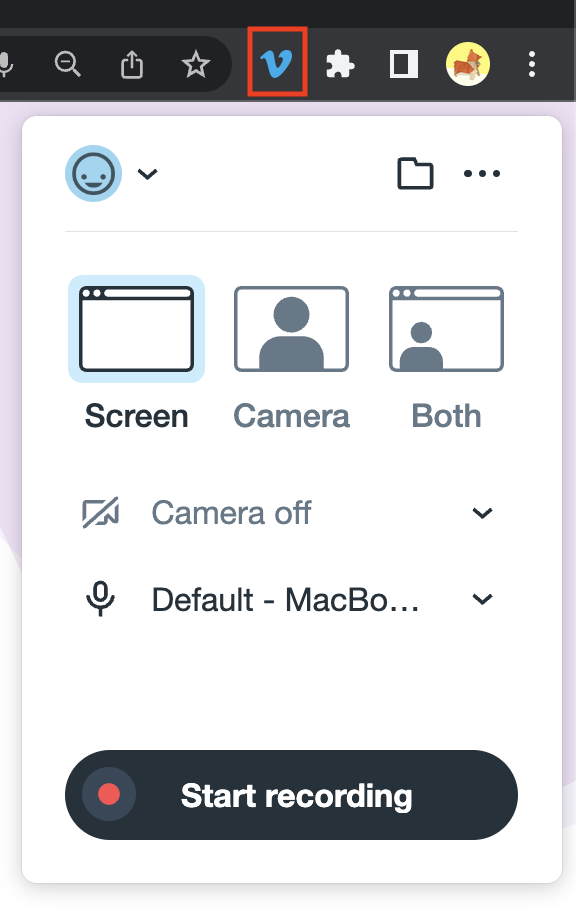This screenshot has width=576, height=908.
Task: Toggle the browser side panel icon
Action: pos(403,64)
